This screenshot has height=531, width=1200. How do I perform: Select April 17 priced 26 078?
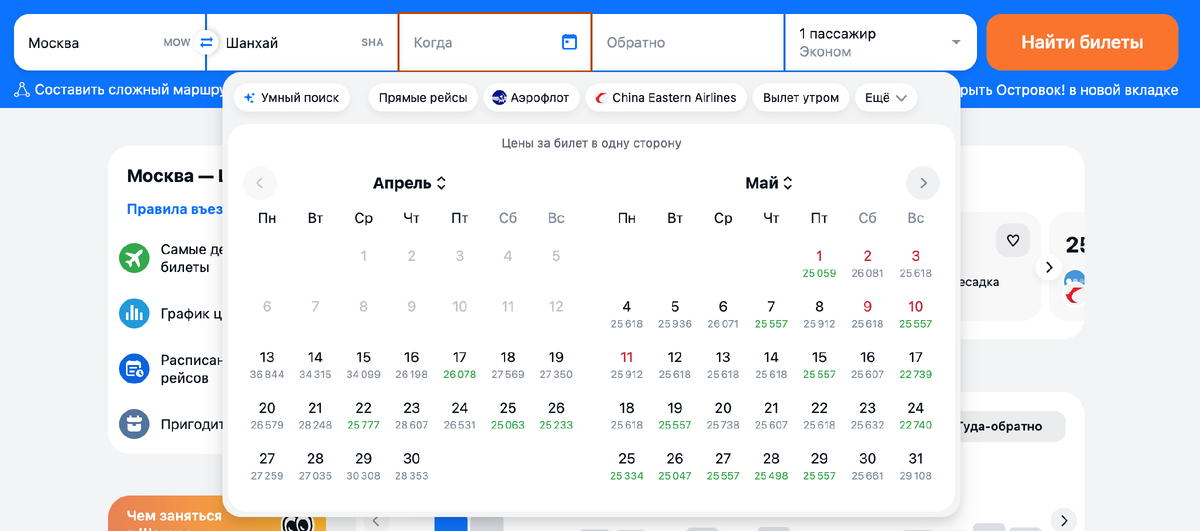[x=460, y=364]
